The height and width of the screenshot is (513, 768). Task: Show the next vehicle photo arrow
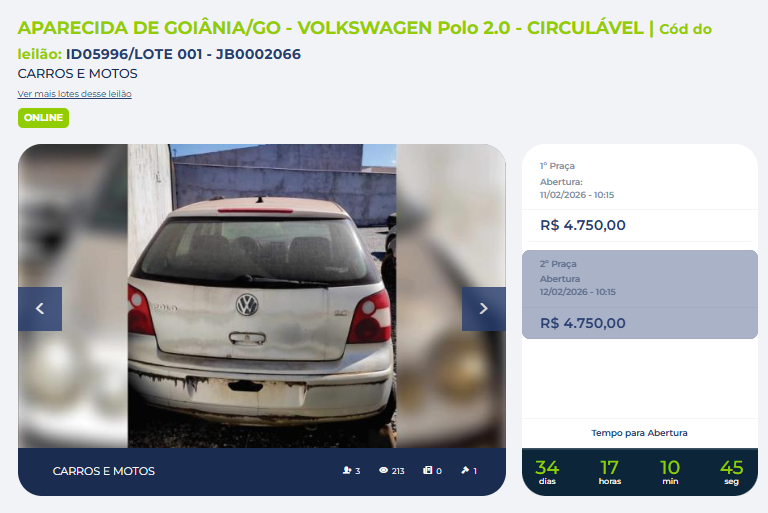(x=483, y=309)
